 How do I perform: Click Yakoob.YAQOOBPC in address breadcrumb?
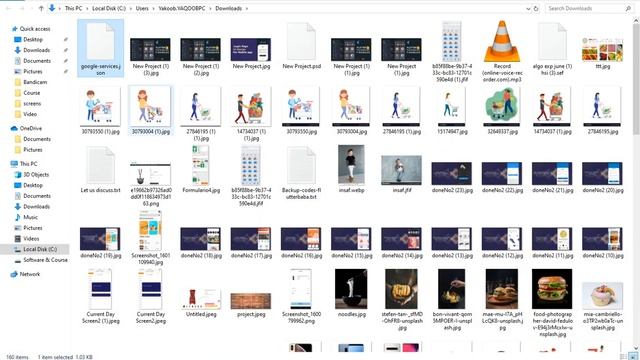tap(182, 8)
